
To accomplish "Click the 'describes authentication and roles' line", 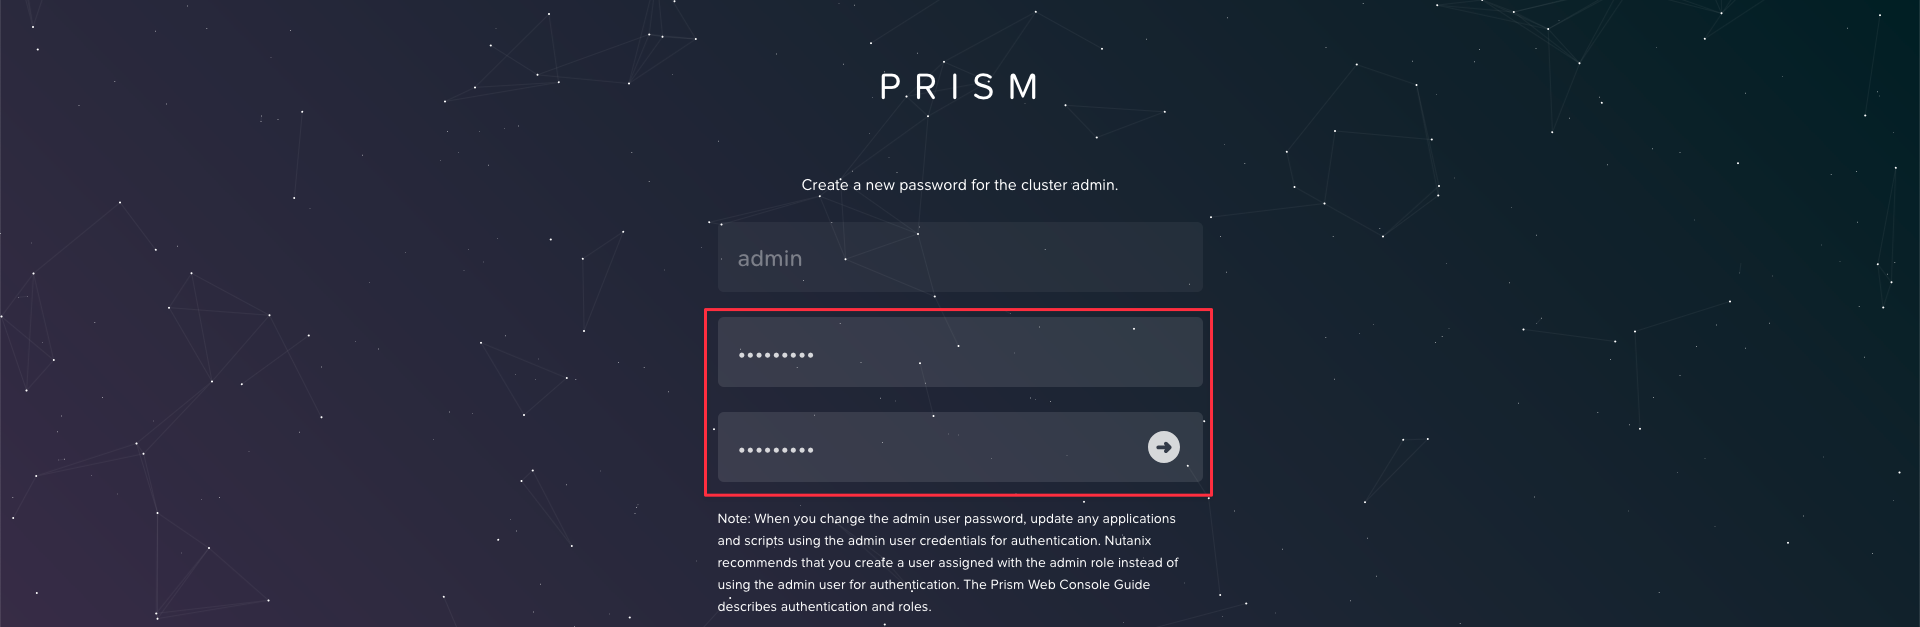I will [824, 607].
